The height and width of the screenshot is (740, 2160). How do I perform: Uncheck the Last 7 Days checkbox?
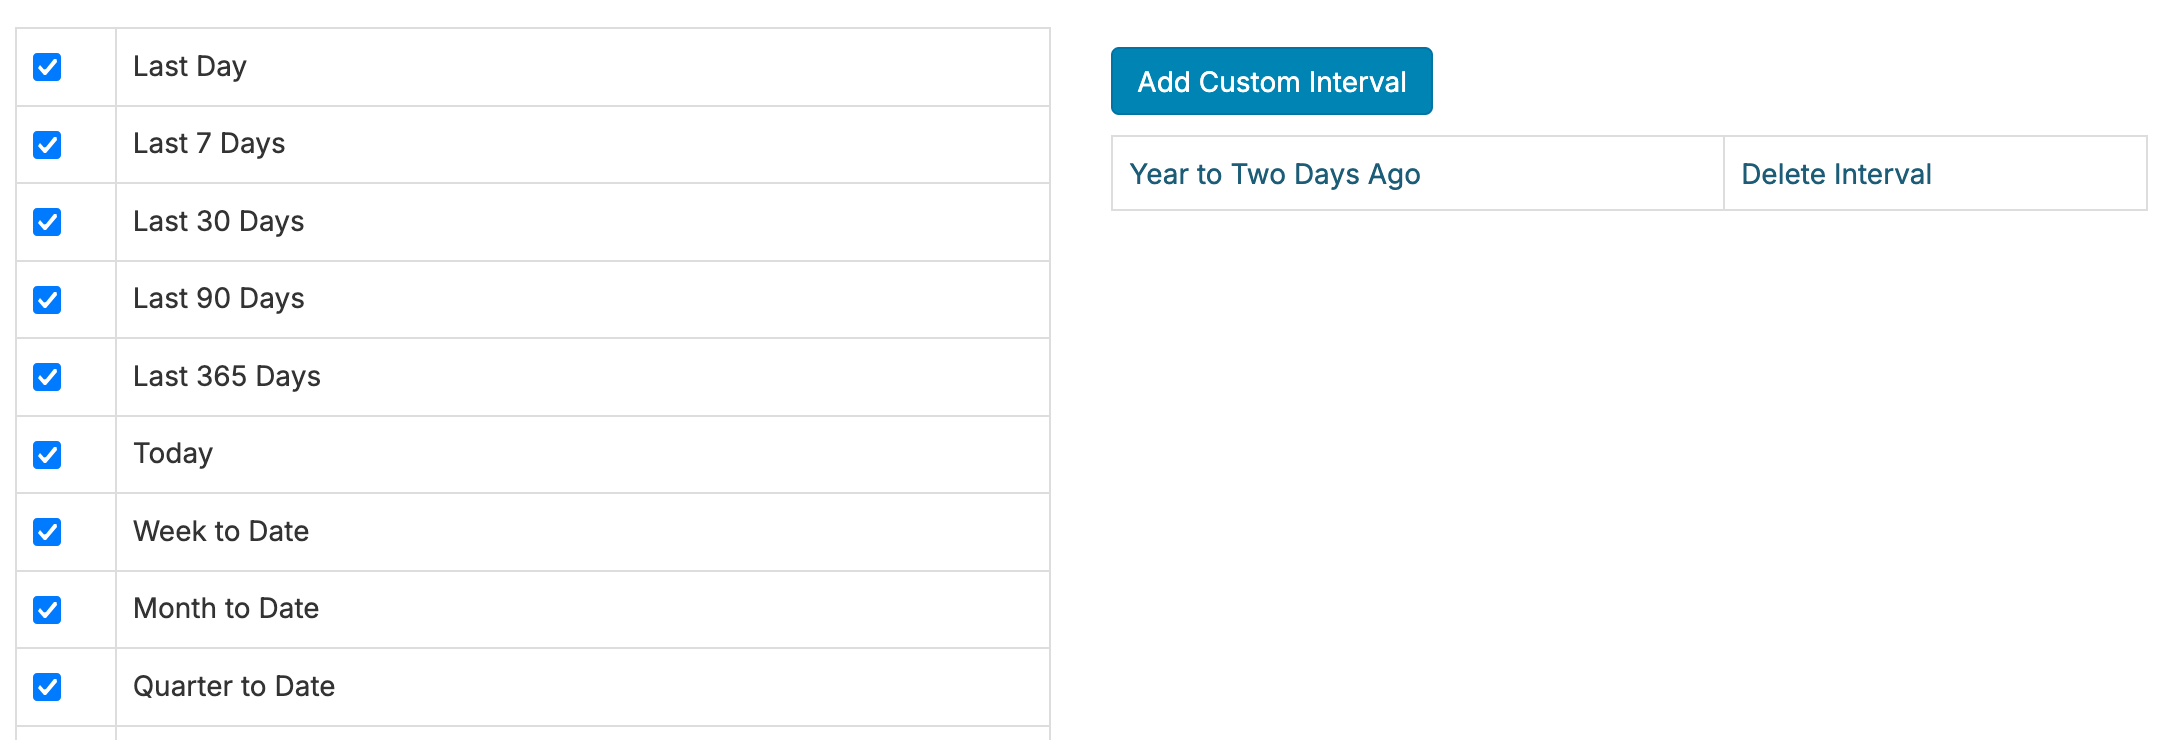click(x=47, y=145)
